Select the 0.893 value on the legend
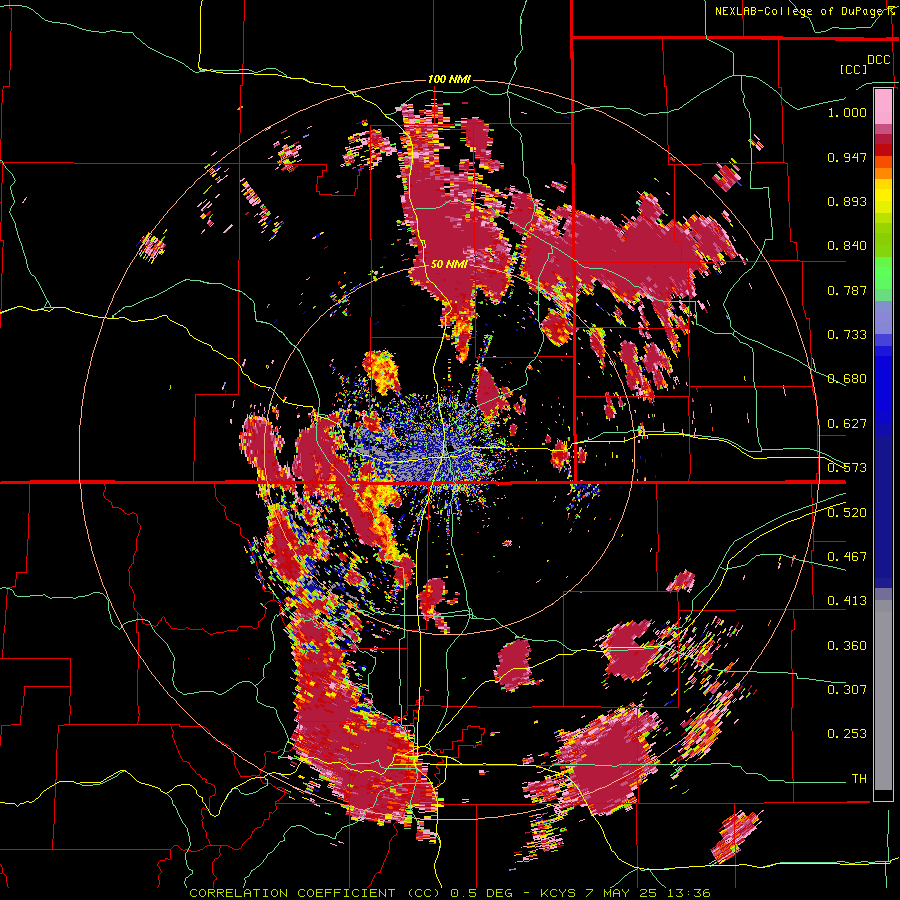 (847, 201)
